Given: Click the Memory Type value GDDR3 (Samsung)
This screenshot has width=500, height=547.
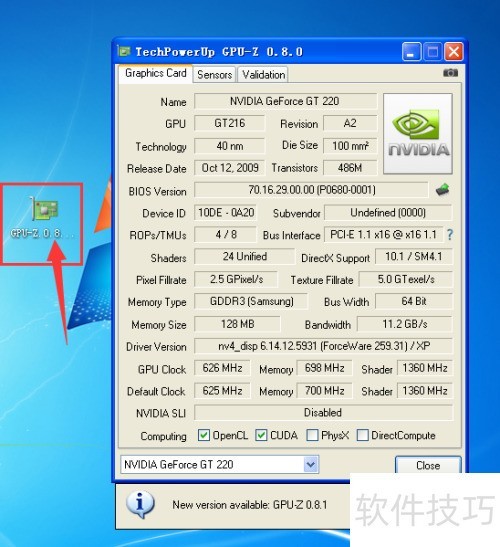Looking at the screenshot, I should click(x=251, y=301).
